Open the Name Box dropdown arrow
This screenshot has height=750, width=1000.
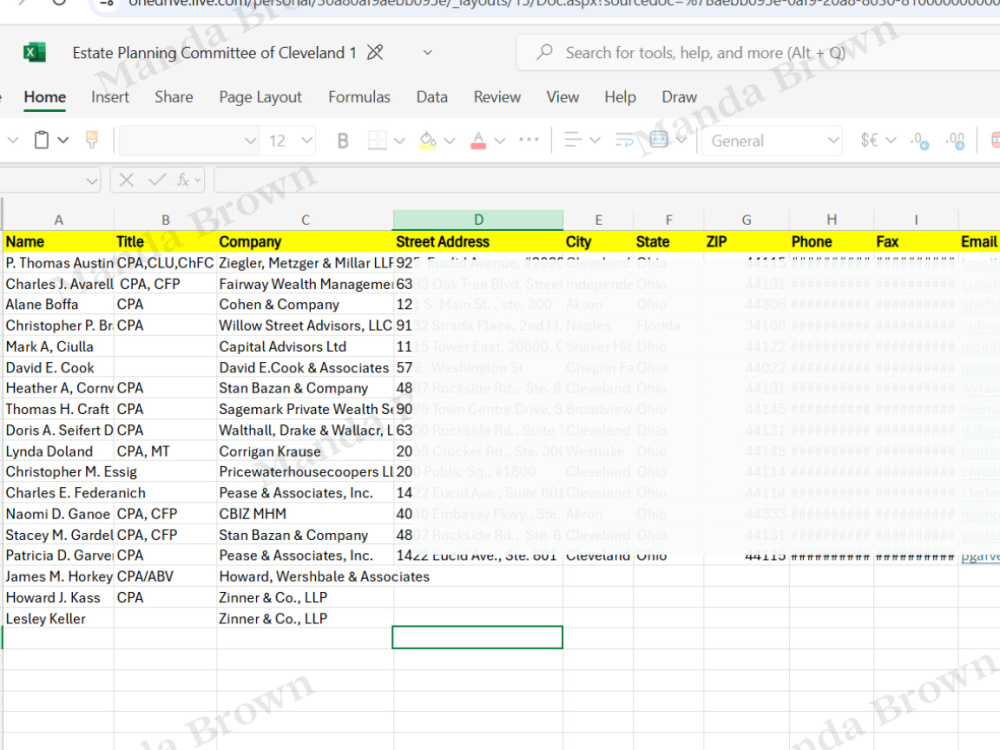click(92, 181)
